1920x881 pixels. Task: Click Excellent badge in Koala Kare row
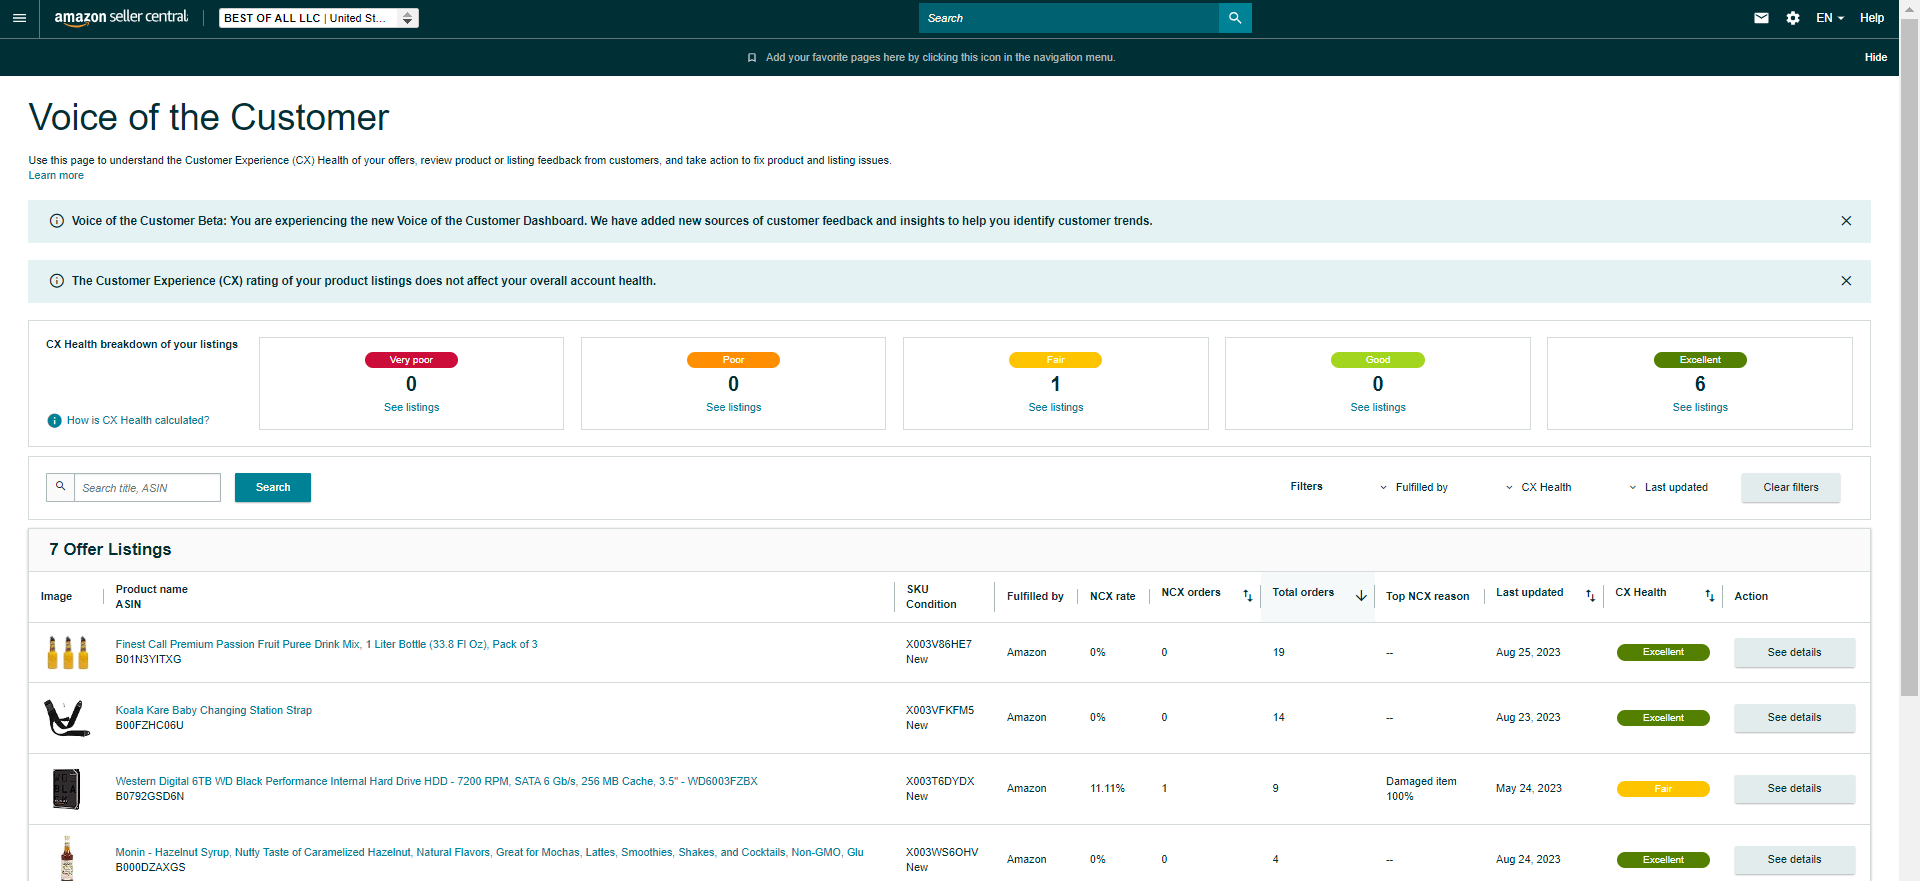click(x=1662, y=718)
